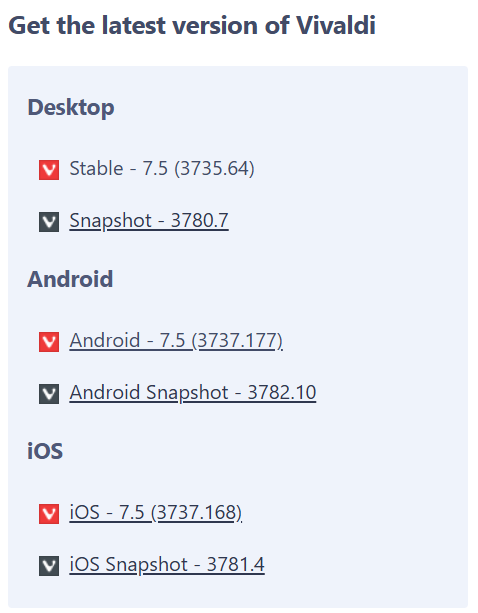Image resolution: width=478 pixels, height=613 pixels.
Task: Click the red Vivaldi icon beside iOS 7.5
Action: (49, 514)
